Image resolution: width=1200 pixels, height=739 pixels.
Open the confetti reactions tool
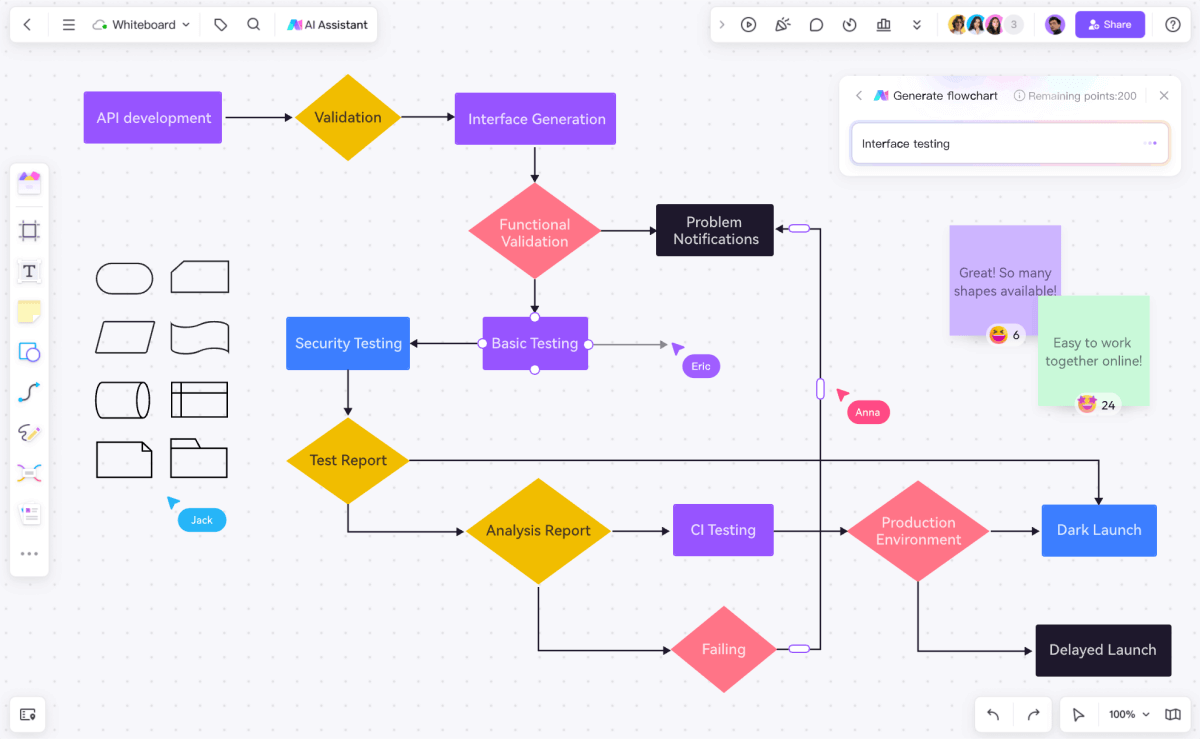click(782, 24)
